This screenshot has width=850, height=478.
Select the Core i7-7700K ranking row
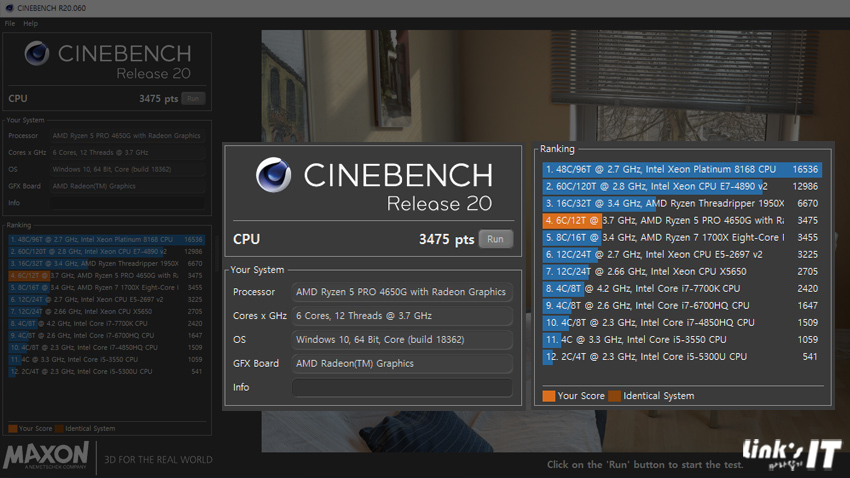tap(107, 323)
